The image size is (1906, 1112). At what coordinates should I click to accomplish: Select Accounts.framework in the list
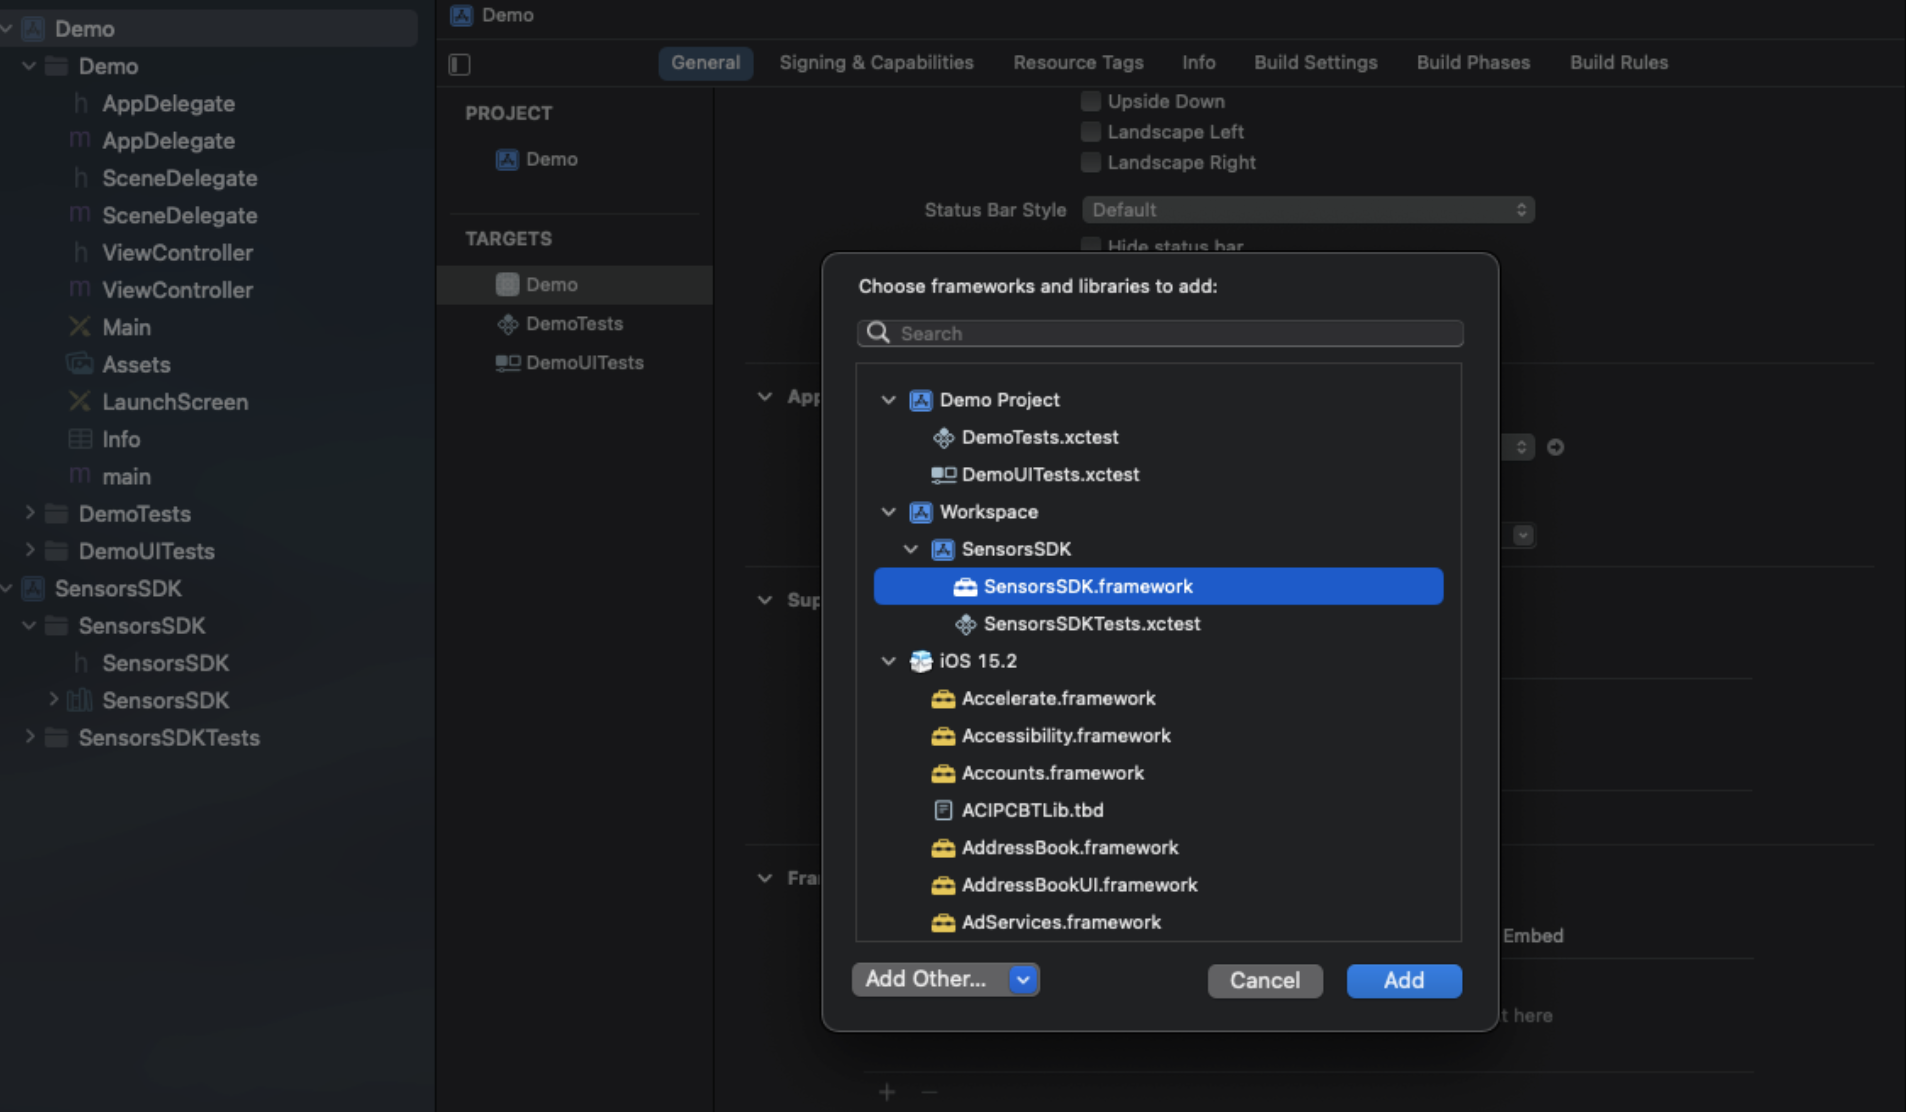coord(1052,773)
